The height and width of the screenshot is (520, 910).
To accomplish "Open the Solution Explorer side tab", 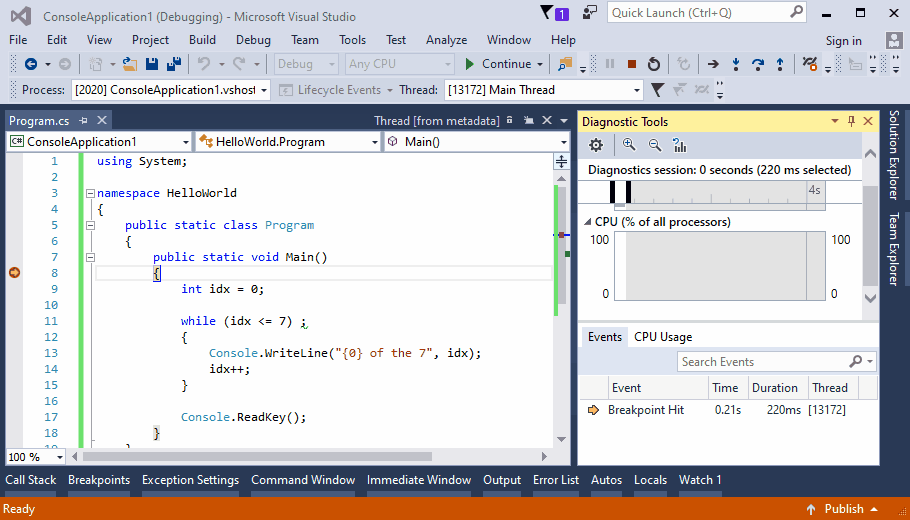I will pos(894,154).
